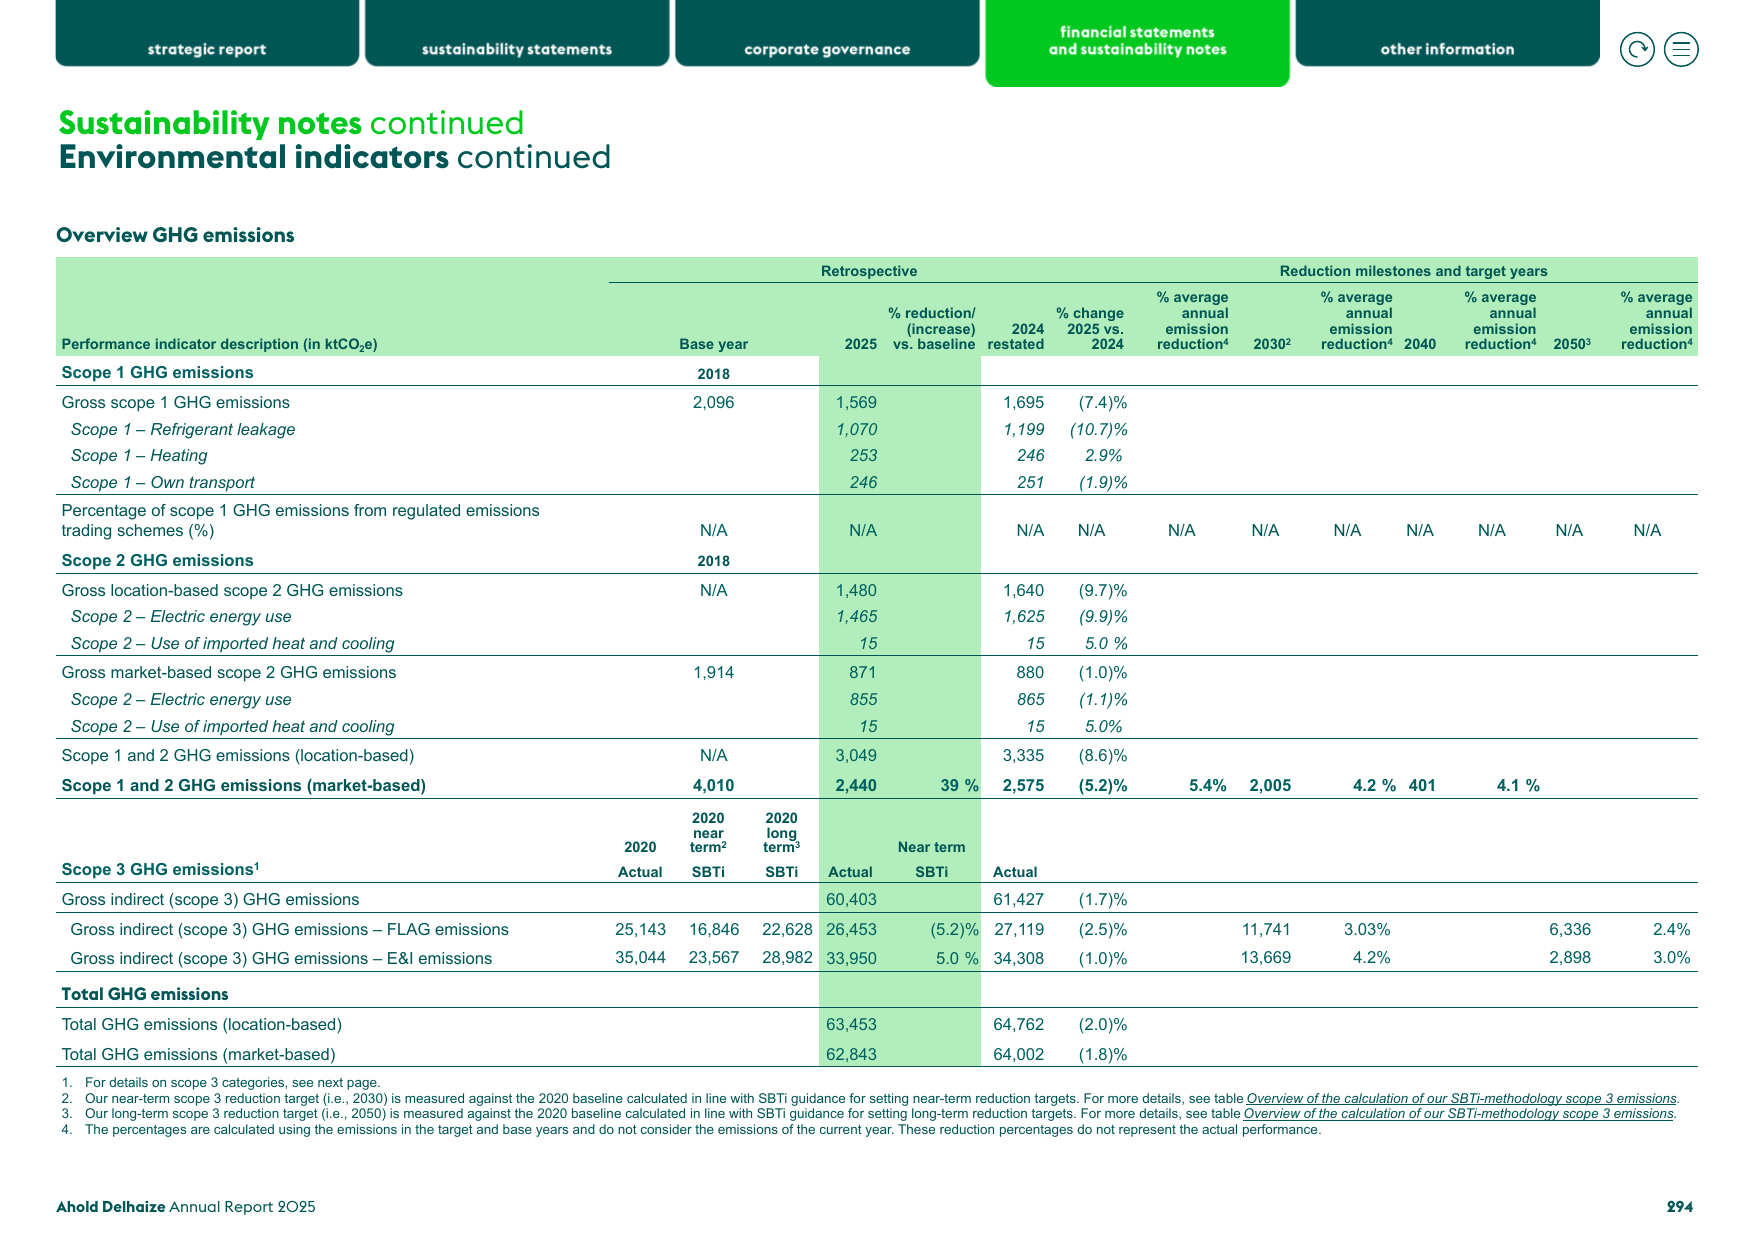Select the E&I emissions row label
This screenshot has height=1245, width=1755.
pyautogui.click(x=281, y=958)
